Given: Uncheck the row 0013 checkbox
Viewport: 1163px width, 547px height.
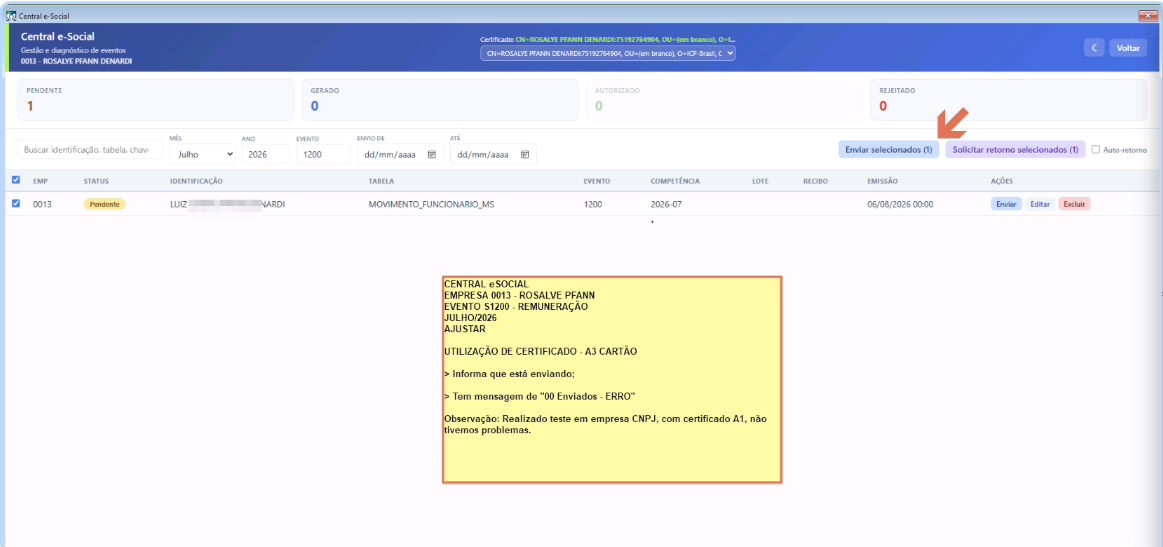Looking at the screenshot, I should click(16, 203).
